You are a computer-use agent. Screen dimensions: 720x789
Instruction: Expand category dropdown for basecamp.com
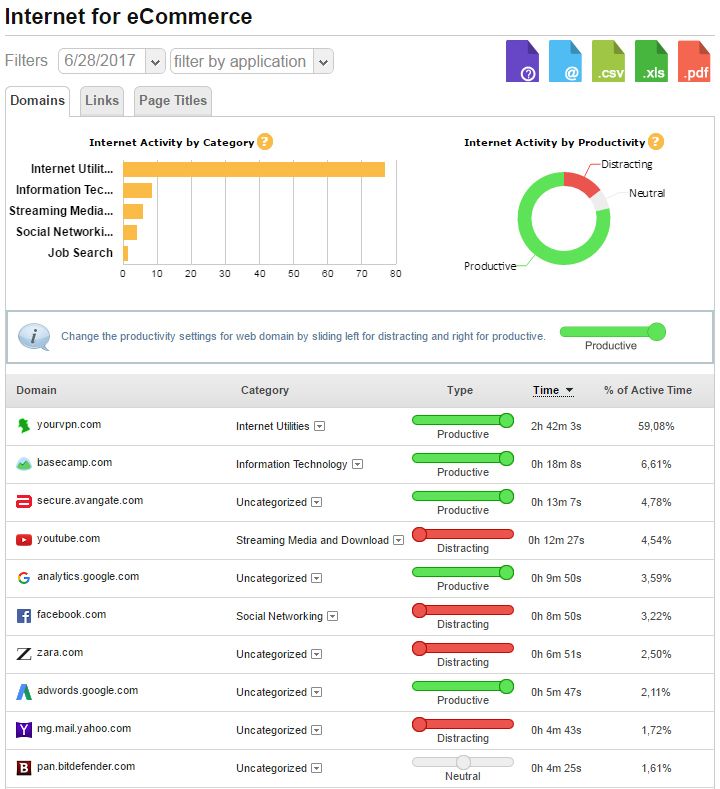(x=357, y=464)
